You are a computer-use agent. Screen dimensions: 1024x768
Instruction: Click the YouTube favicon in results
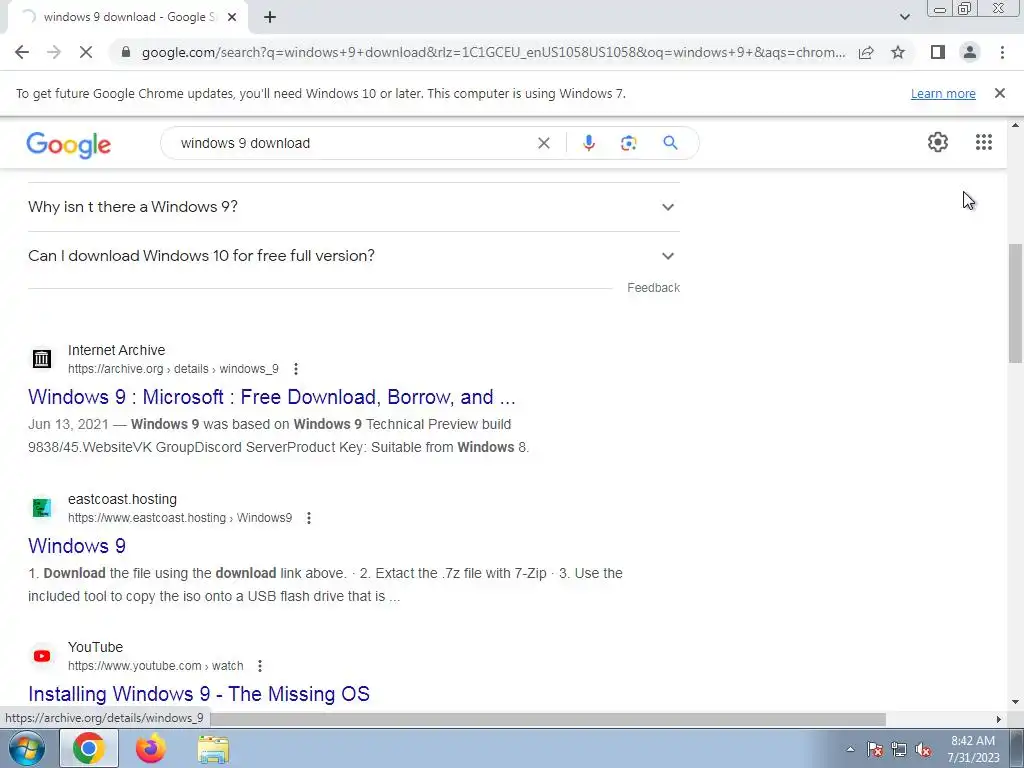click(x=42, y=656)
